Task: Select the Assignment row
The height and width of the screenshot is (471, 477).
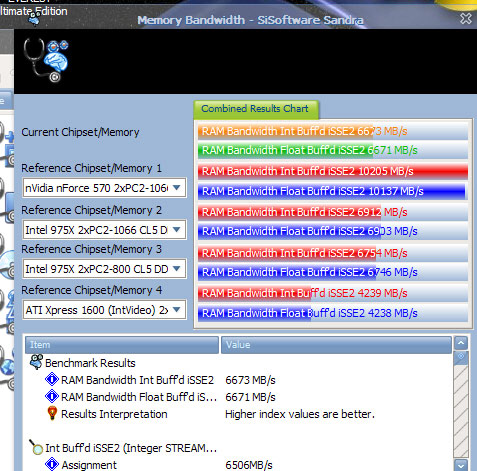Action: click(x=89, y=465)
